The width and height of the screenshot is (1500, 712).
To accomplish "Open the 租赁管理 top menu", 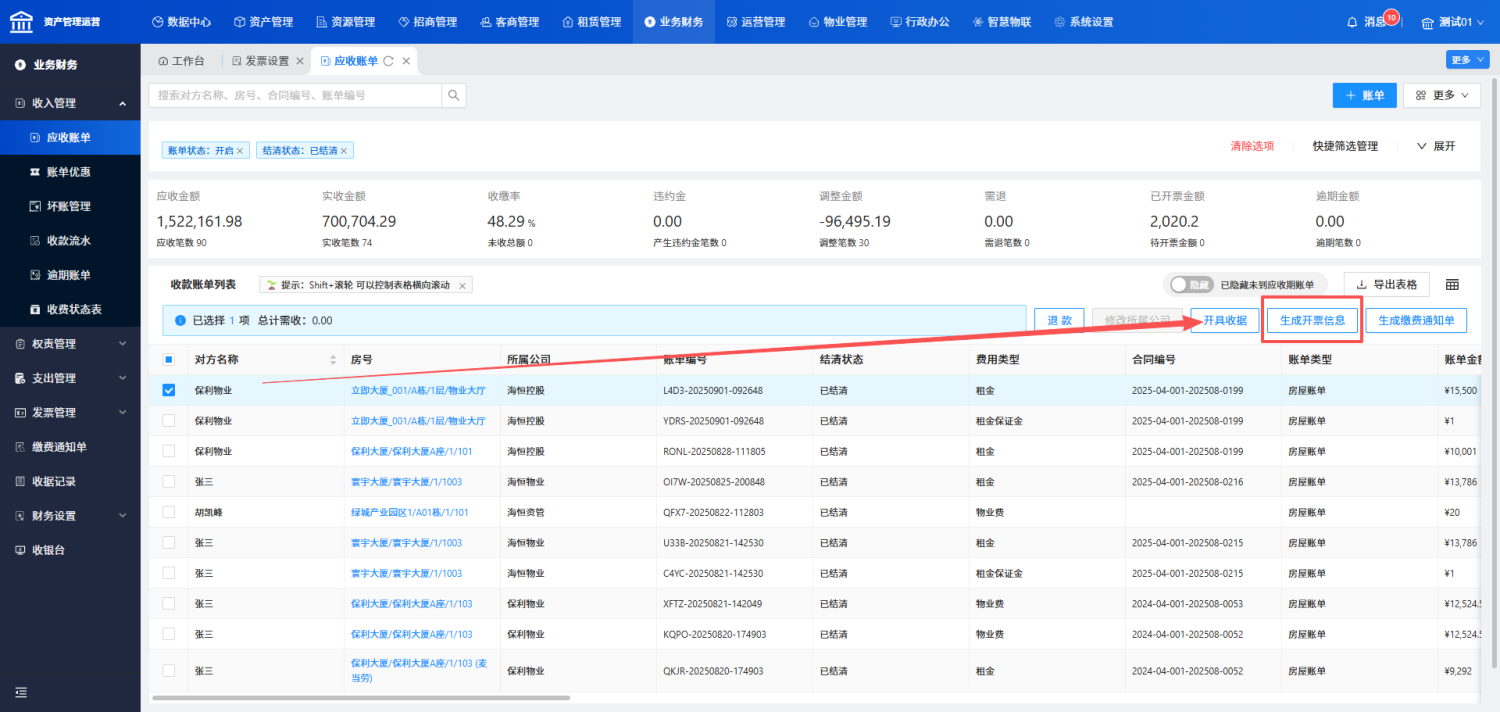I will pos(590,22).
